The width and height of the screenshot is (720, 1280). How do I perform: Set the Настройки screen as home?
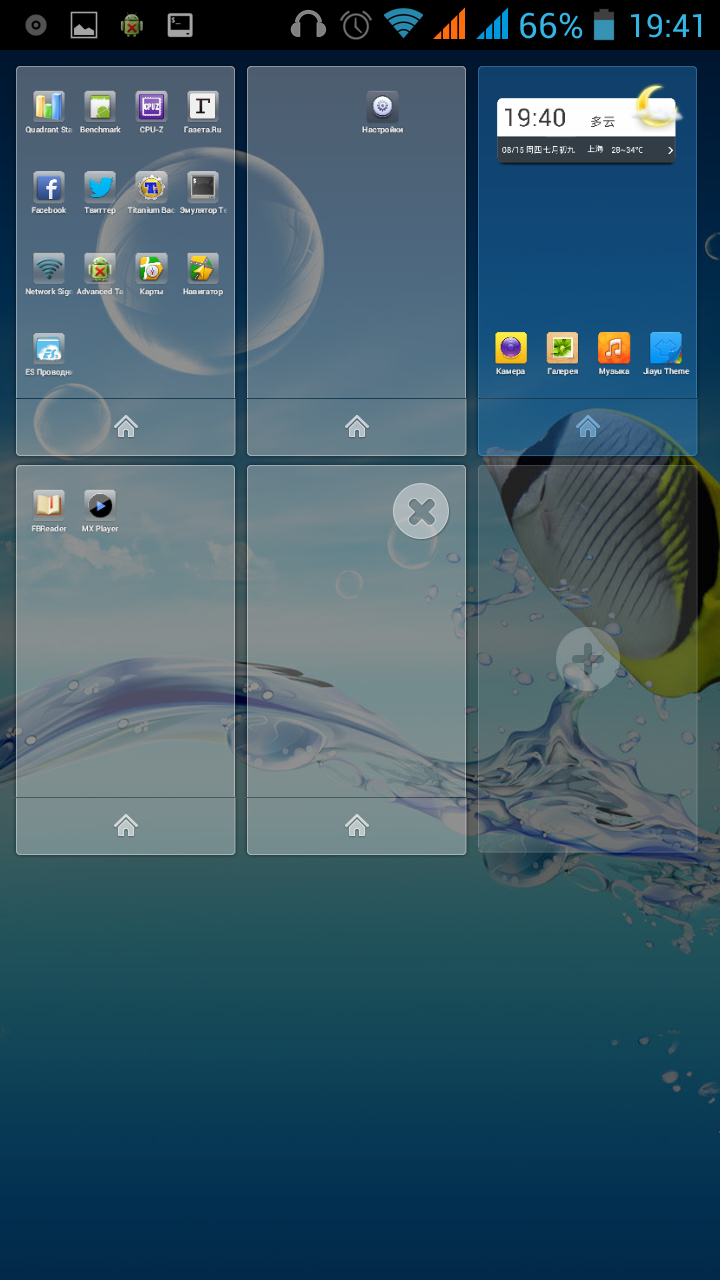tap(357, 427)
